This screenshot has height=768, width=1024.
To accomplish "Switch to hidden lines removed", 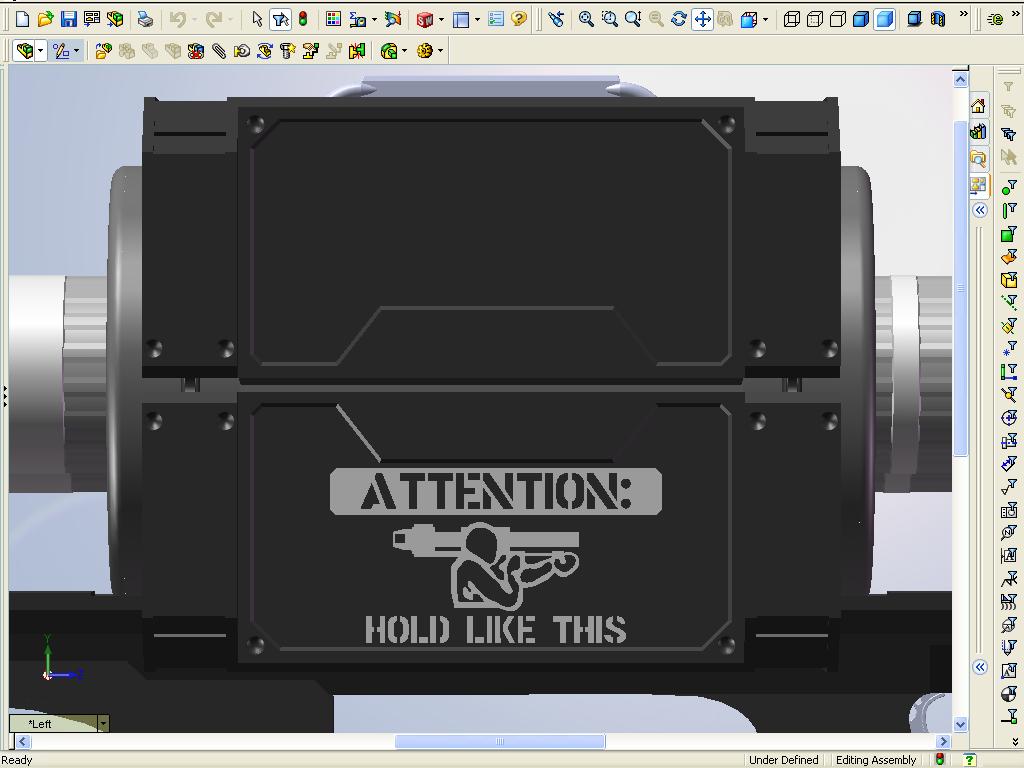I will coord(838,19).
